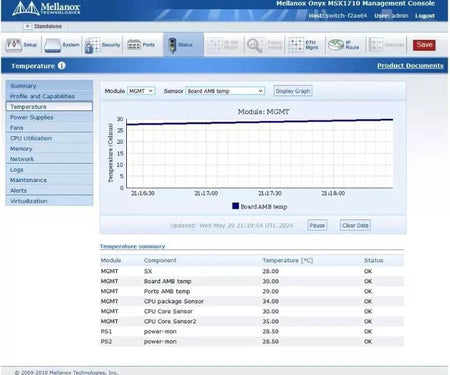The height and width of the screenshot is (375, 450).
Task: Expand the Standalone dropdown arrow
Action: click(x=28, y=26)
